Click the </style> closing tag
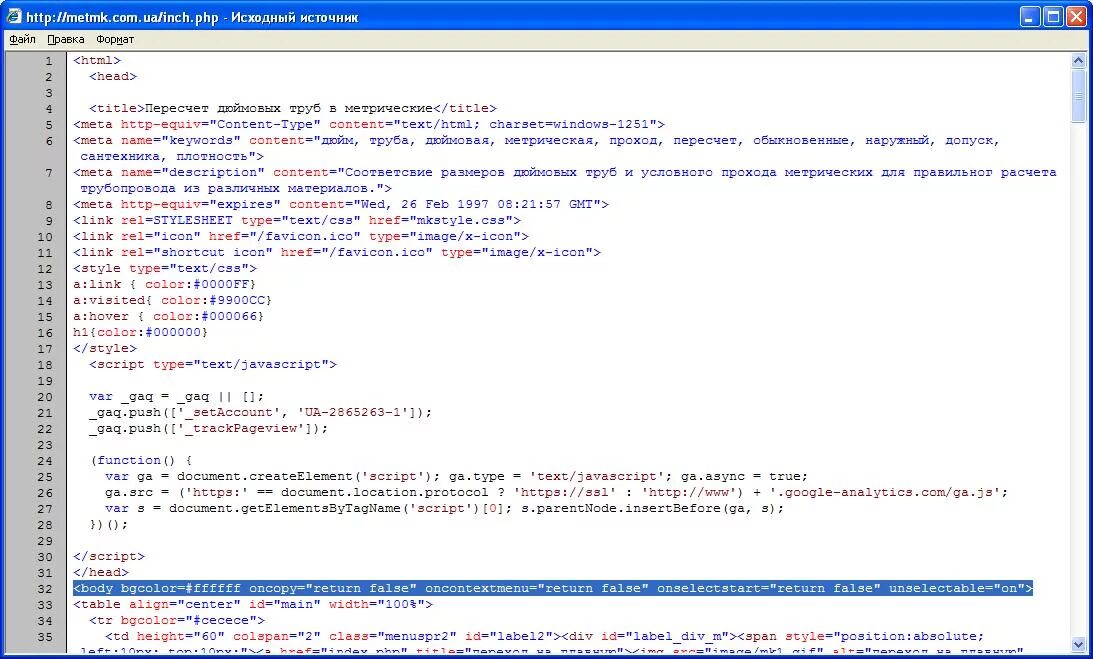Viewport: 1093px width, 659px height. tap(105, 349)
